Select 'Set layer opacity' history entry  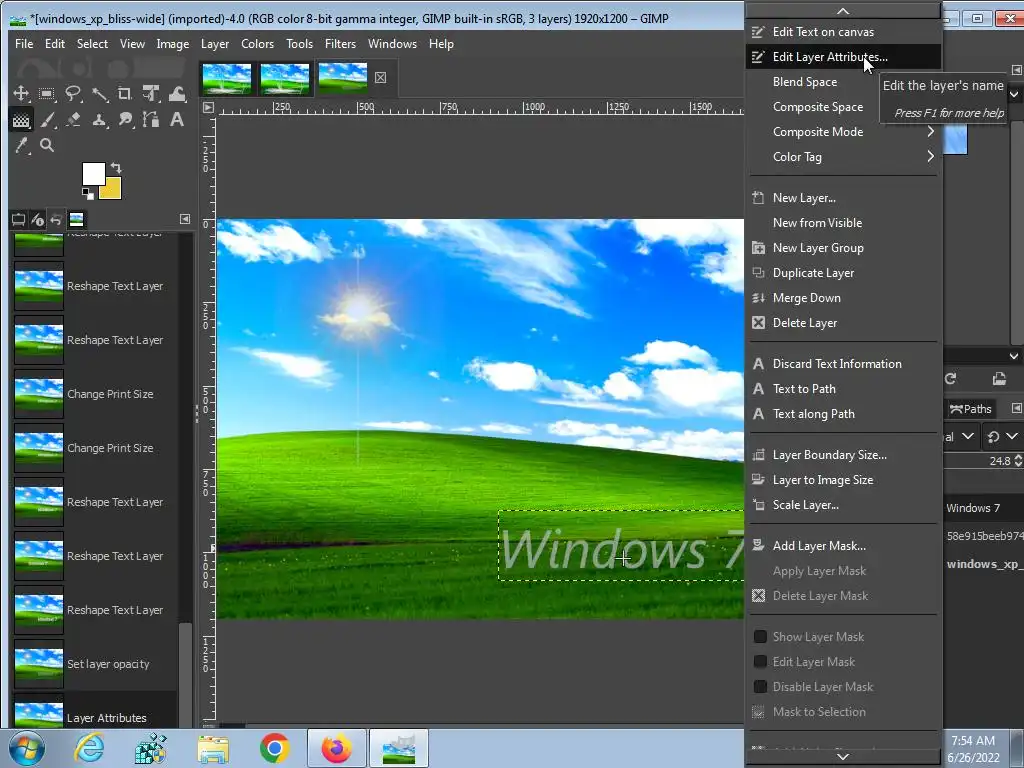pyautogui.click(x=95, y=664)
